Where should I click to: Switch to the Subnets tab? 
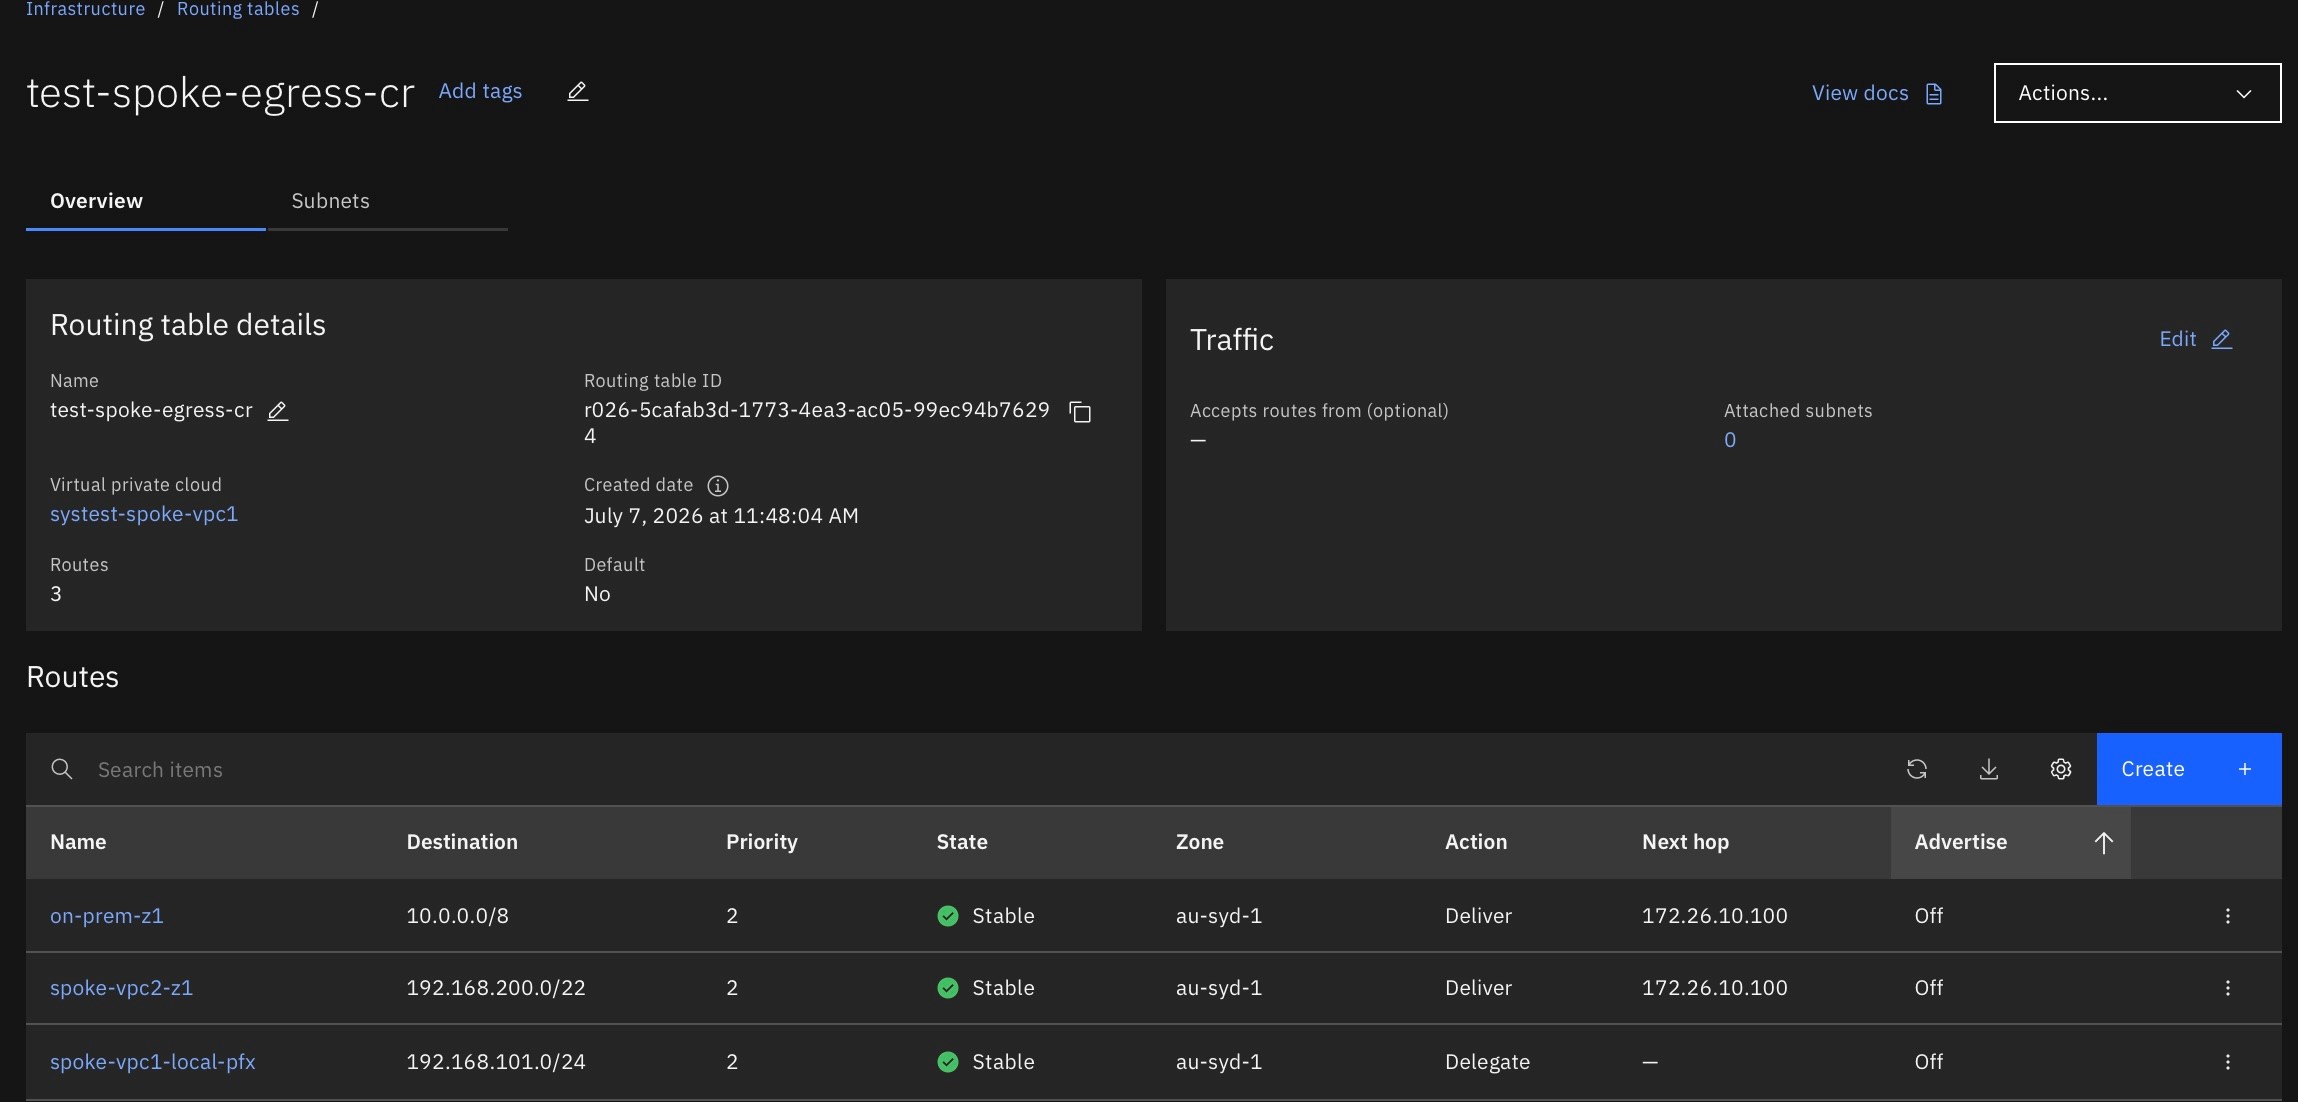point(387,201)
